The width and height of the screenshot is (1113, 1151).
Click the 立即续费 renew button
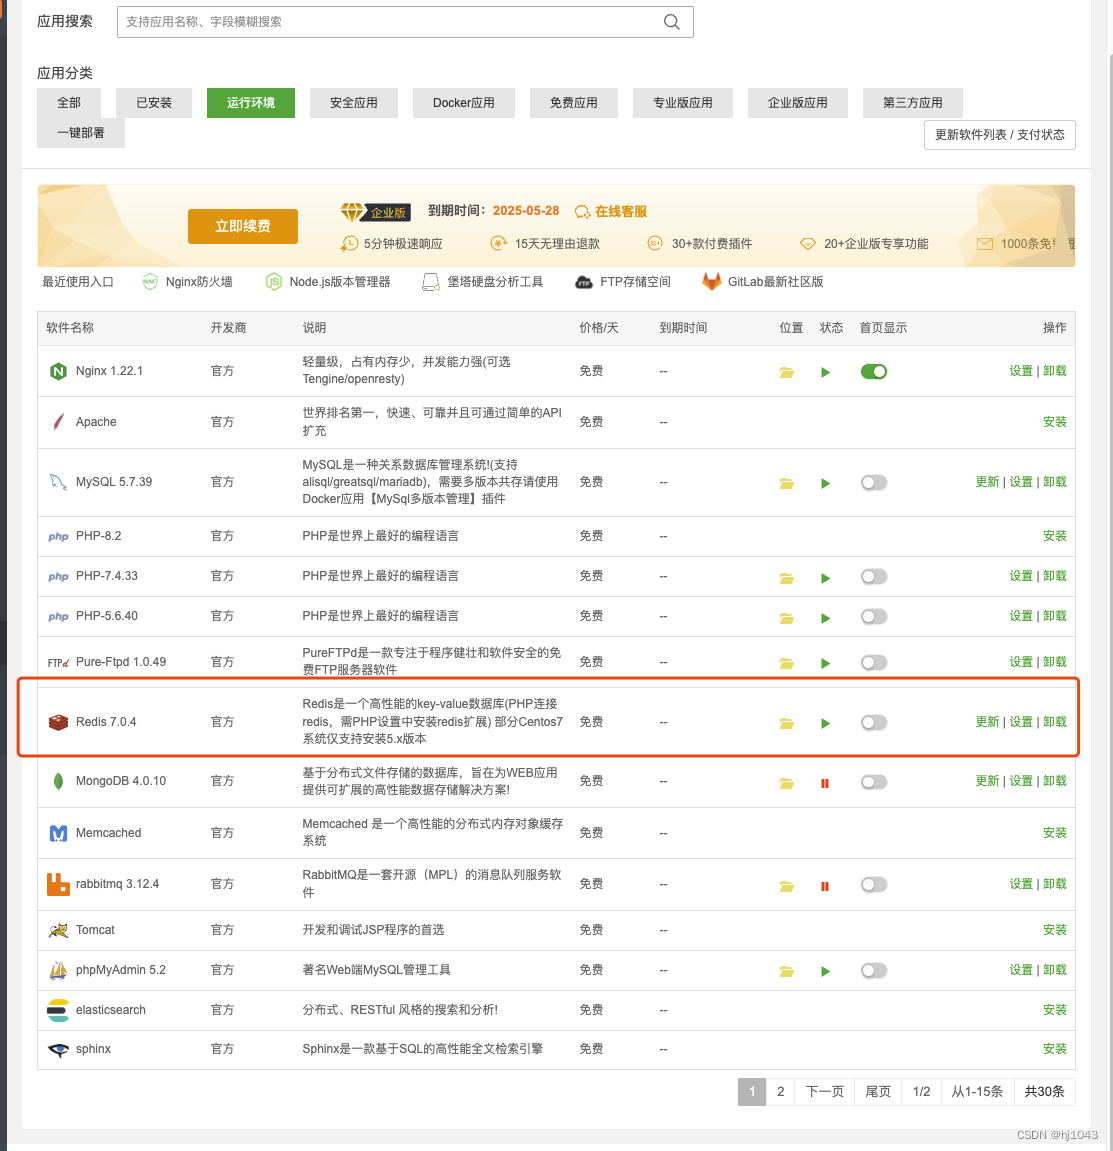point(243,226)
